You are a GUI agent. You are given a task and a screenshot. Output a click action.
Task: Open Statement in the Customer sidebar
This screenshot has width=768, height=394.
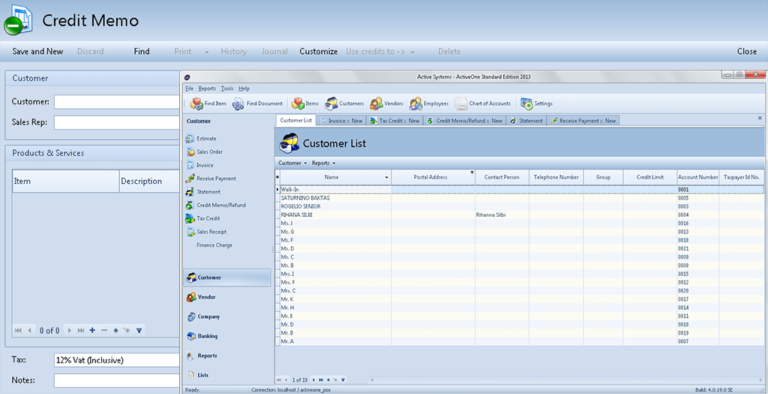(203, 192)
